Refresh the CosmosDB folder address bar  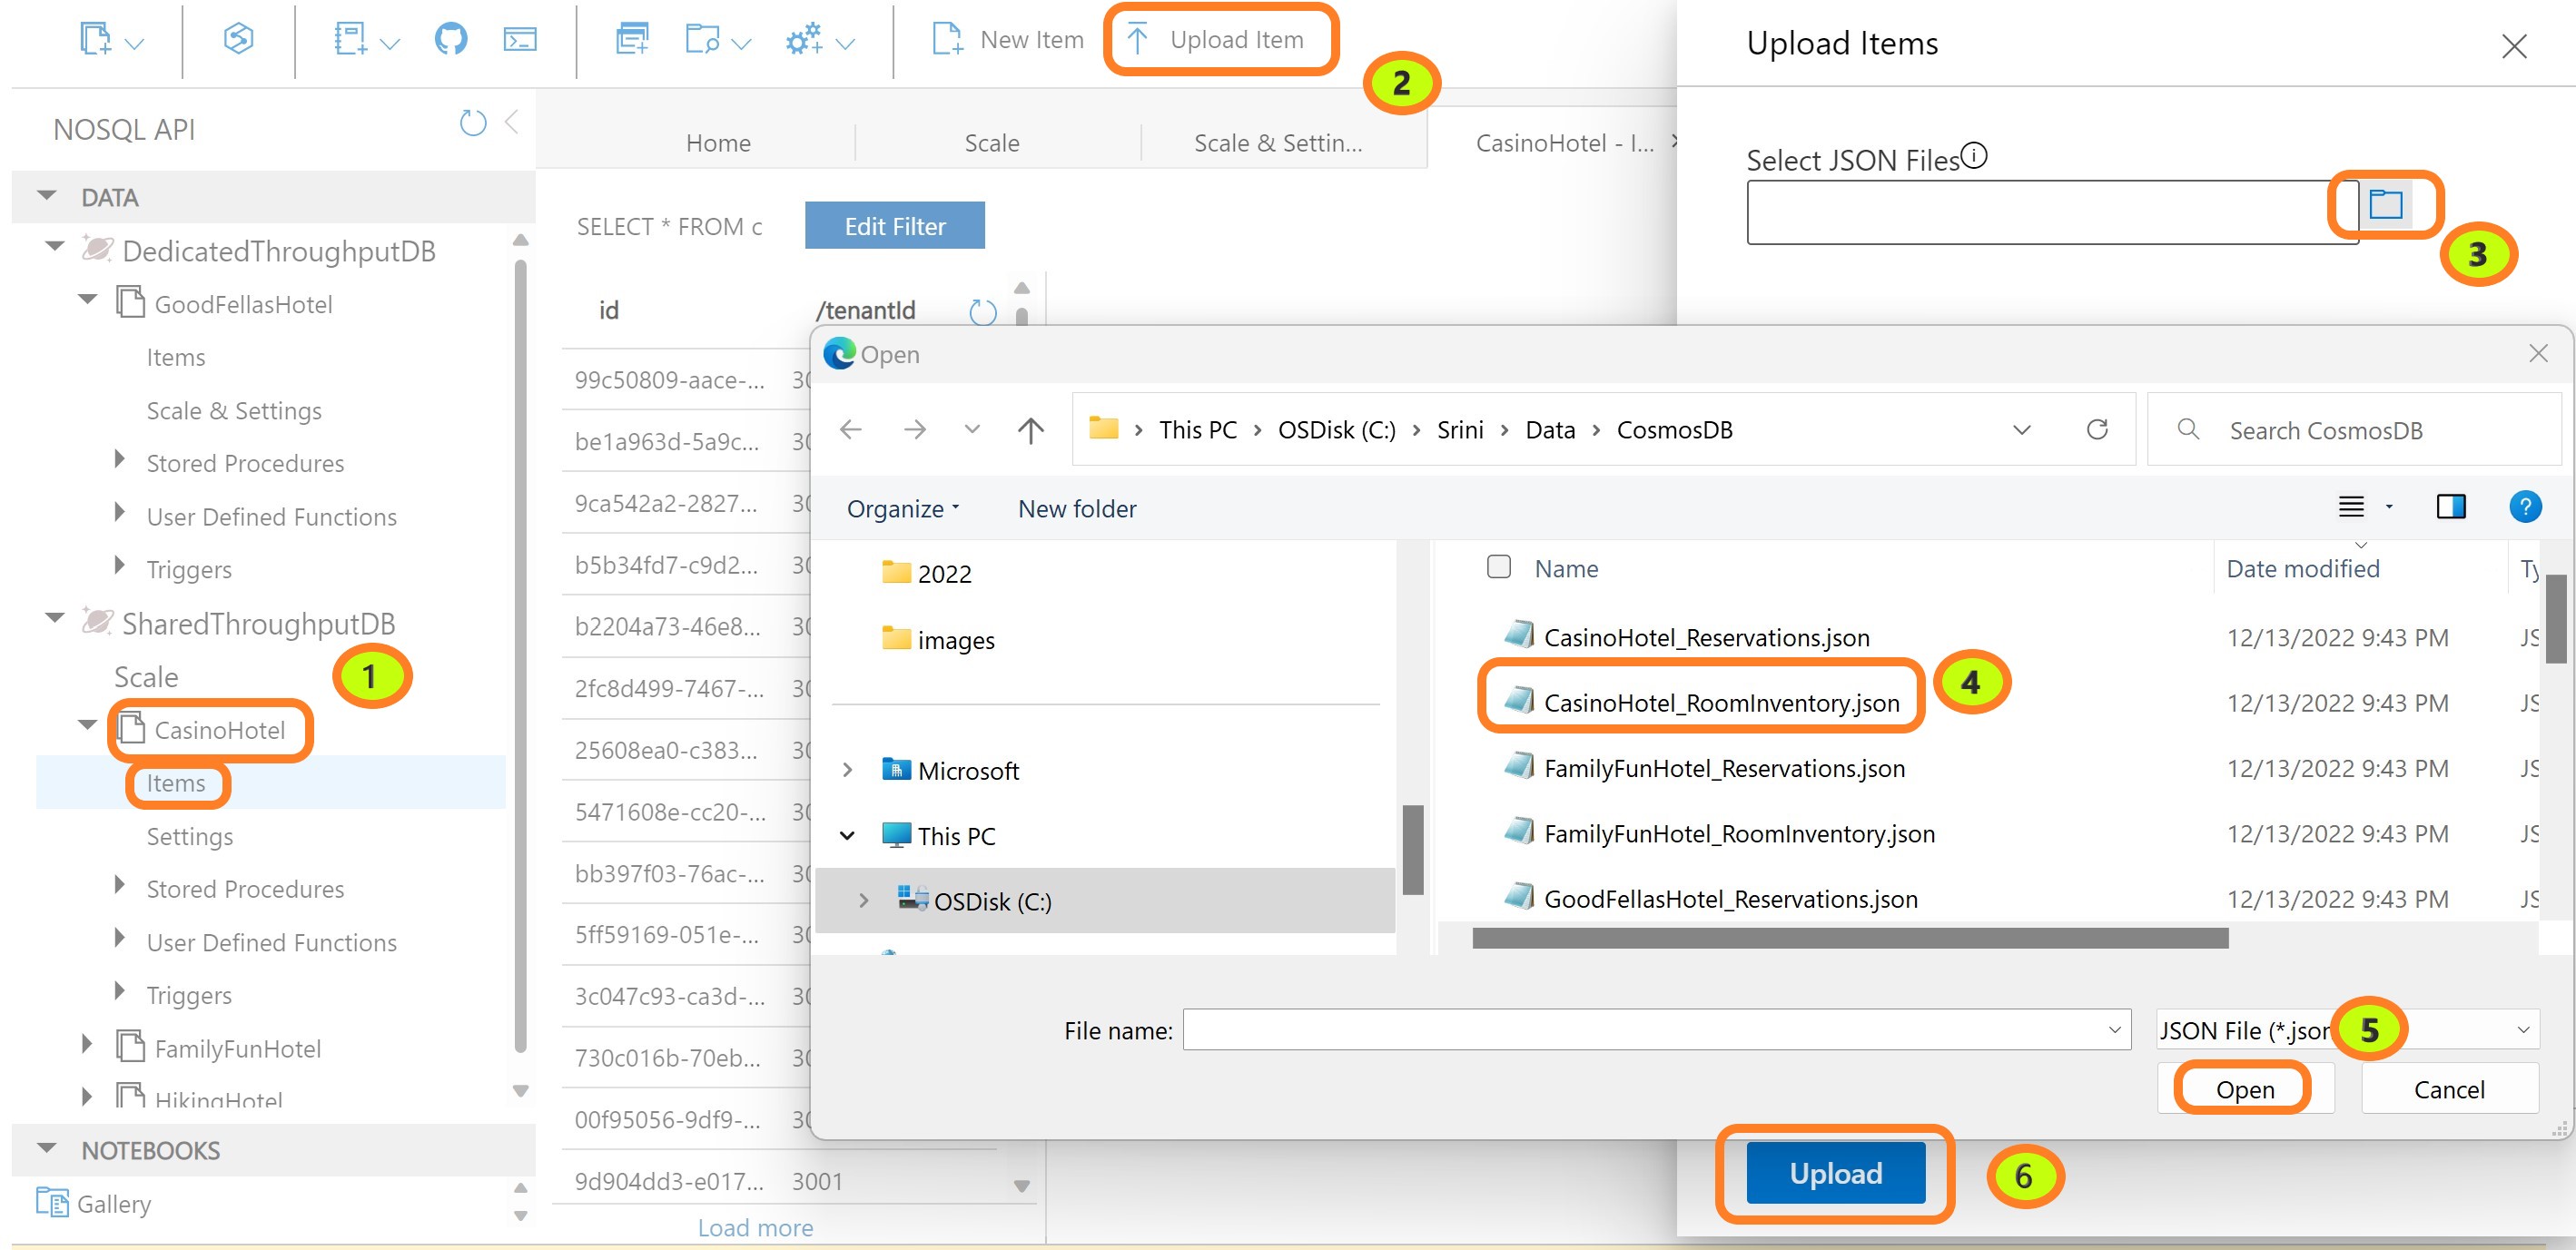2097,430
